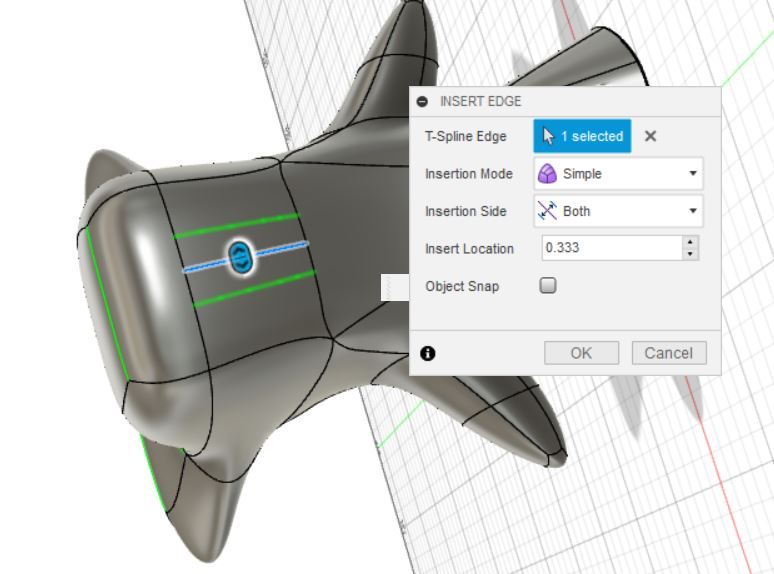The image size is (774, 574).
Task: Enable the Object Snap checkbox
Action: pyautogui.click(x=547, y=286)
